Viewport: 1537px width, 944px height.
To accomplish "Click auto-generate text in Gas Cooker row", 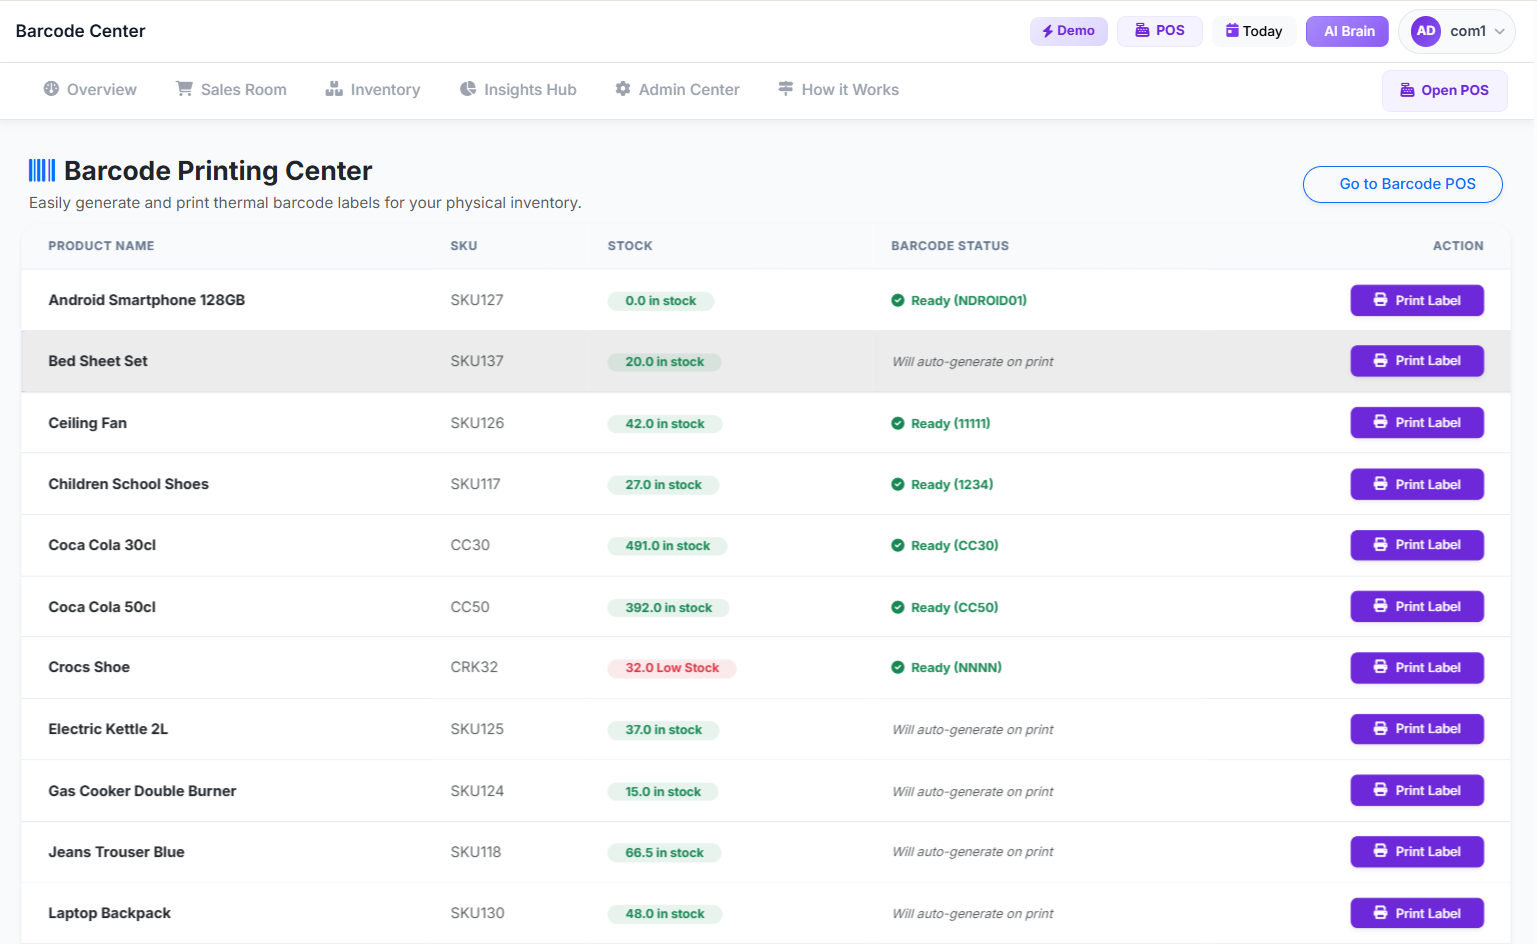I will click(x=973, y=791).
